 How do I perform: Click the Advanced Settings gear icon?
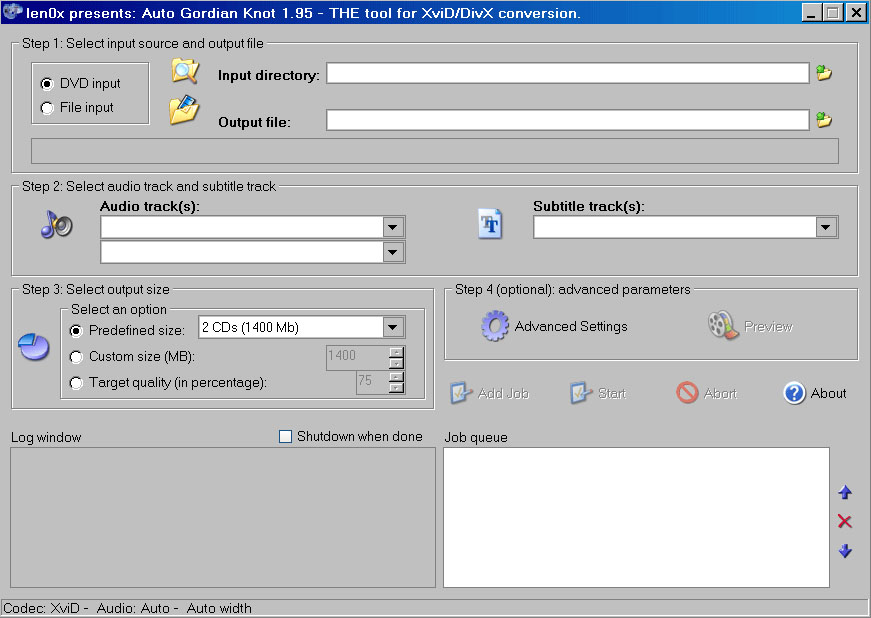(494, 326)
